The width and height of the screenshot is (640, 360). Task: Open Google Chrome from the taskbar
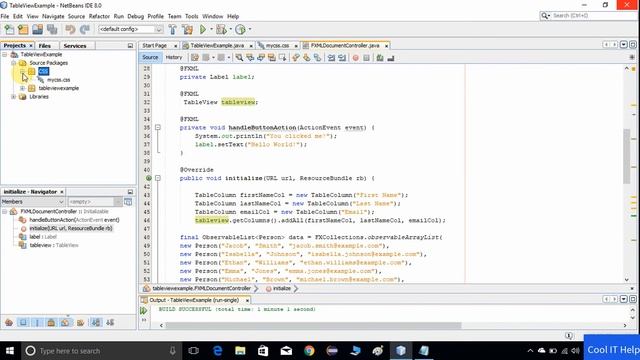click(309, 351)
